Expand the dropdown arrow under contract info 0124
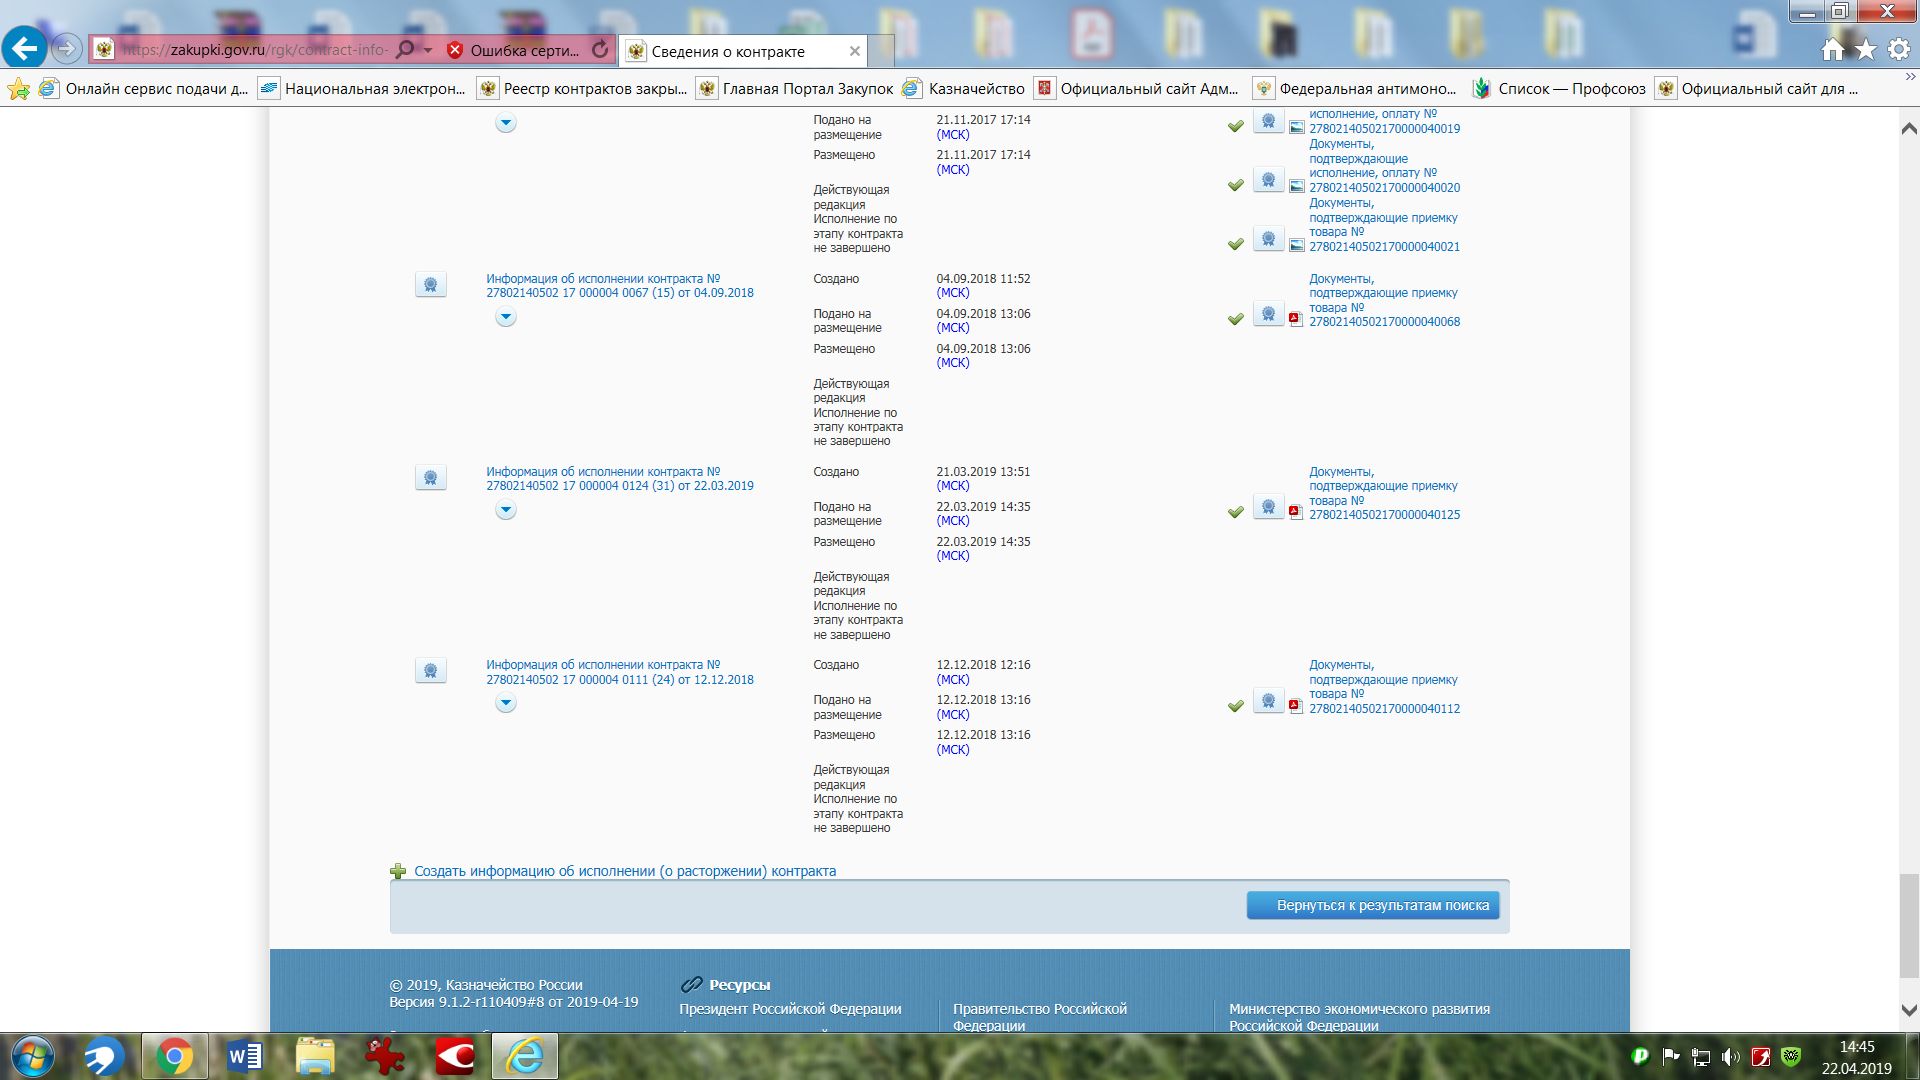The image size is (1920, 1080). point(506,510)
